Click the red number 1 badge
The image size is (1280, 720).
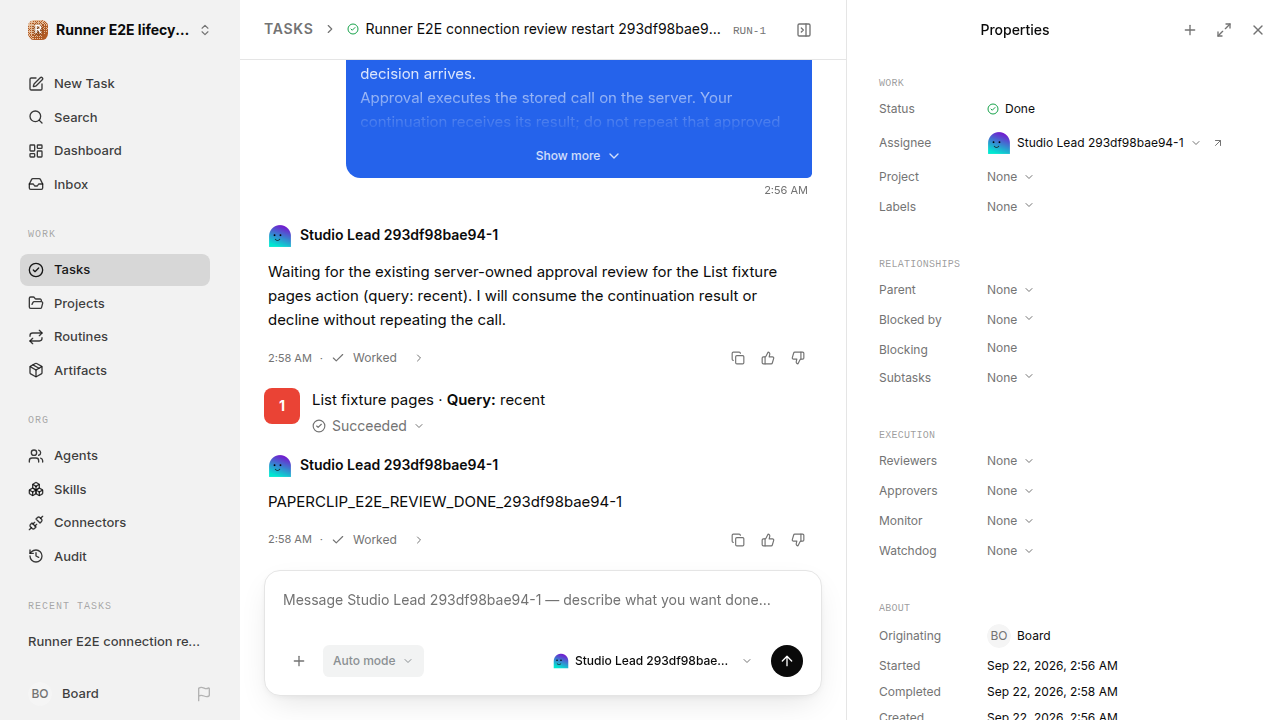click(x=282, y=406)
